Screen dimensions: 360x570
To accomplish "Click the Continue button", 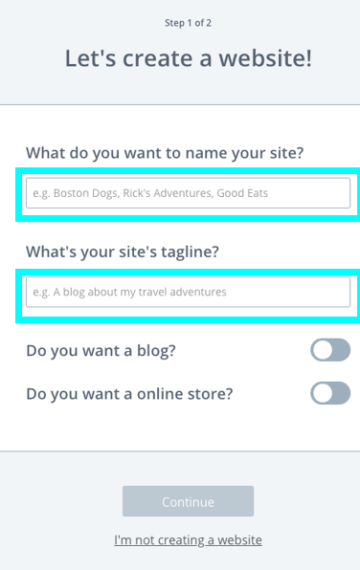I will [x=188, y=501].
